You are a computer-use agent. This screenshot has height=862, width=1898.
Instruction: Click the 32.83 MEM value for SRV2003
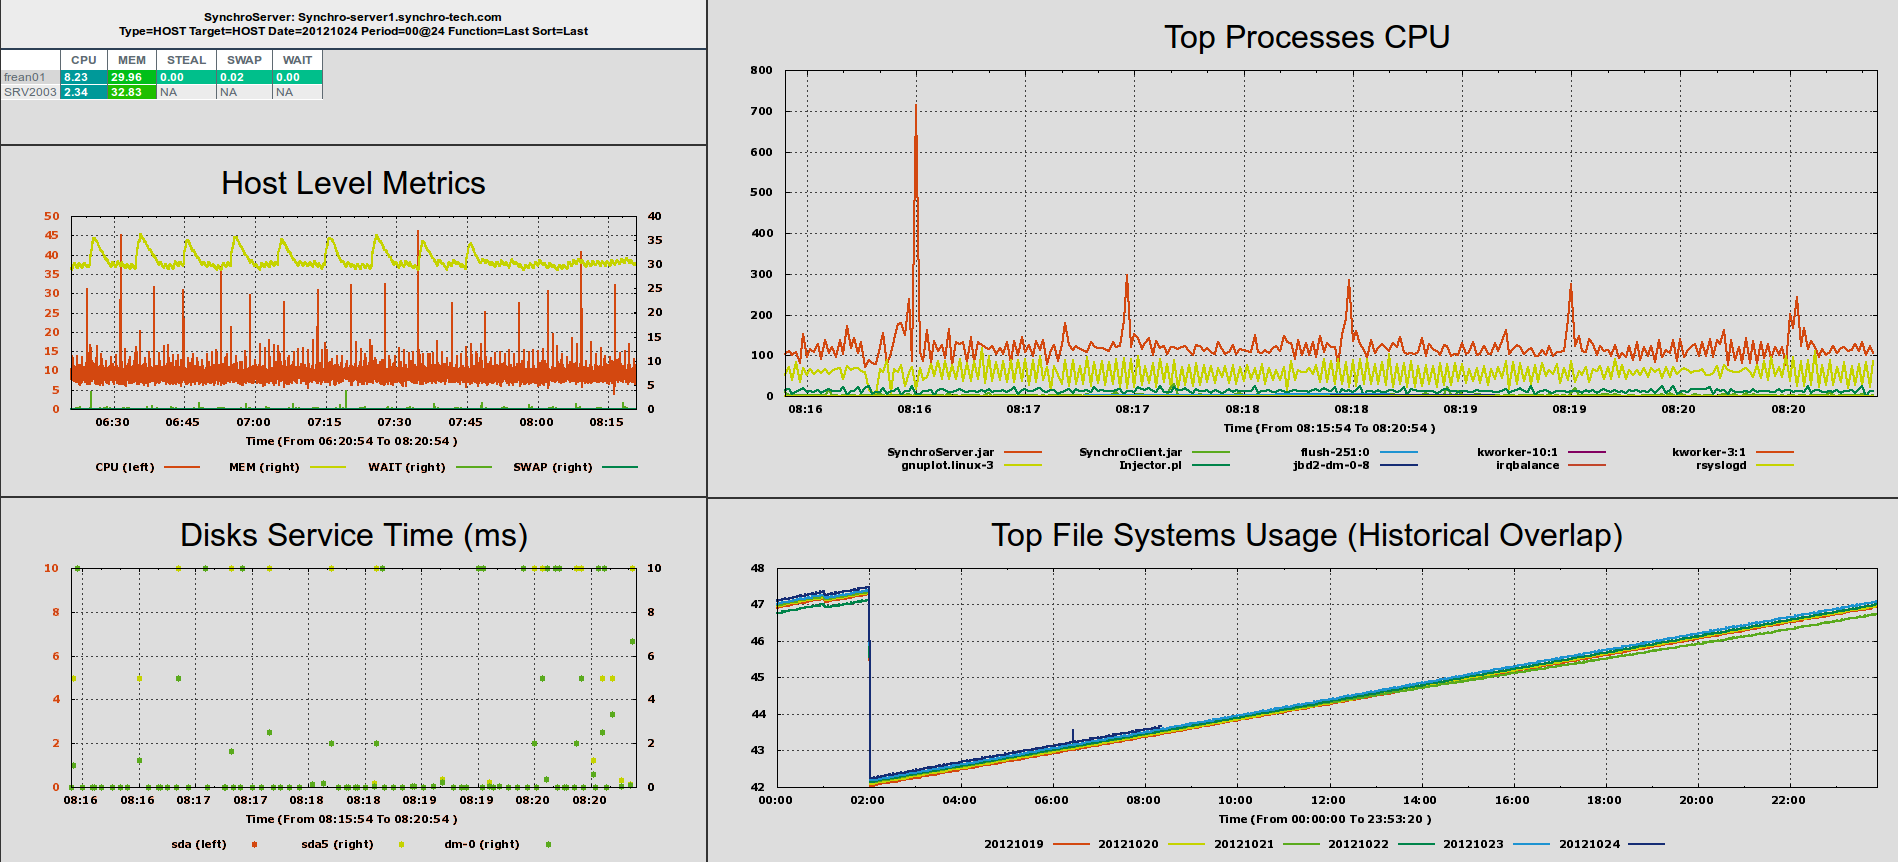coord(131,92)
